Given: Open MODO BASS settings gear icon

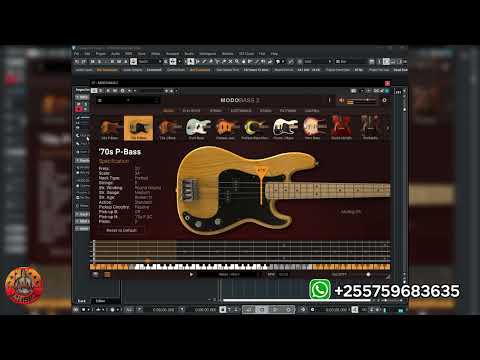Looking at the screenshot, I should [x=384, y=100].
